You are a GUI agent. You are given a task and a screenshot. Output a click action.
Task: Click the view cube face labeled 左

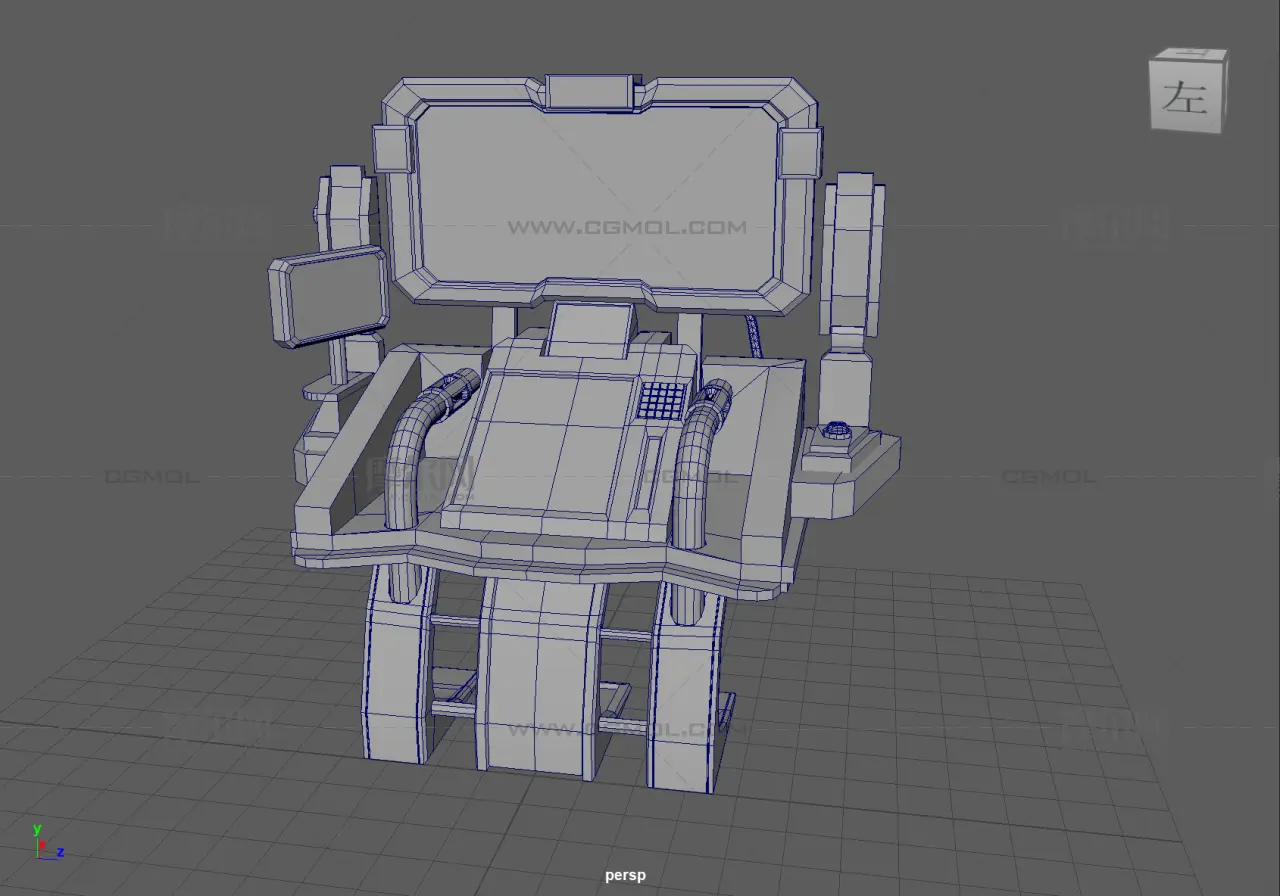[x=1186, y=98]
